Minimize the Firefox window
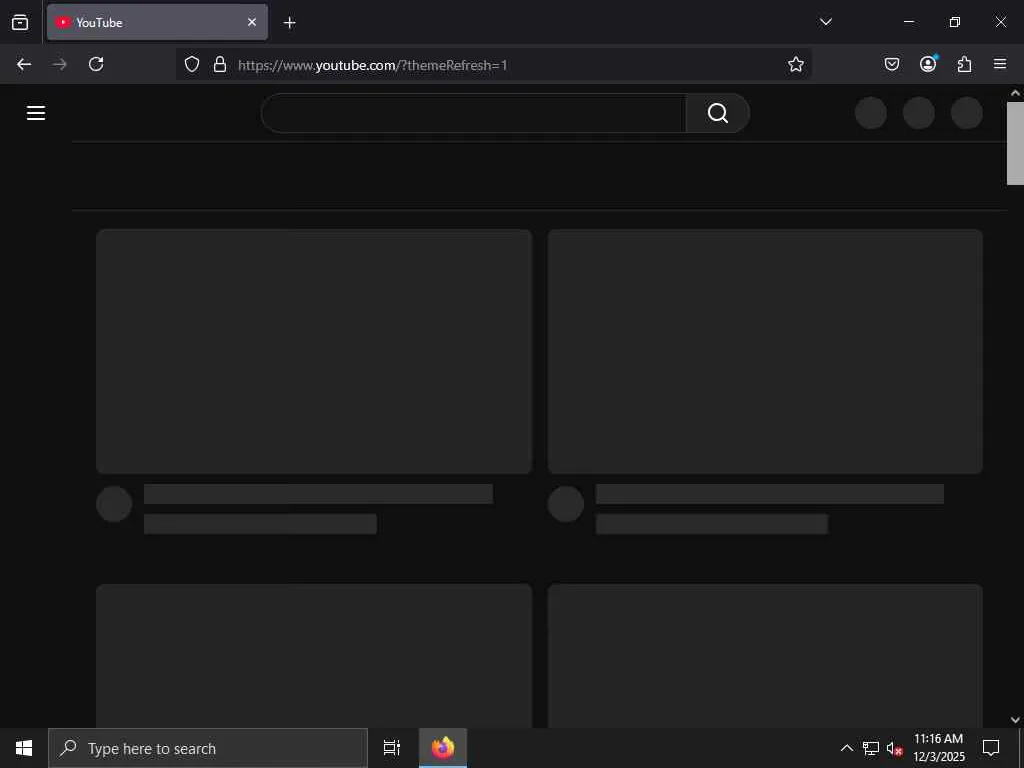1024x768 pixels. coord(908,22)
